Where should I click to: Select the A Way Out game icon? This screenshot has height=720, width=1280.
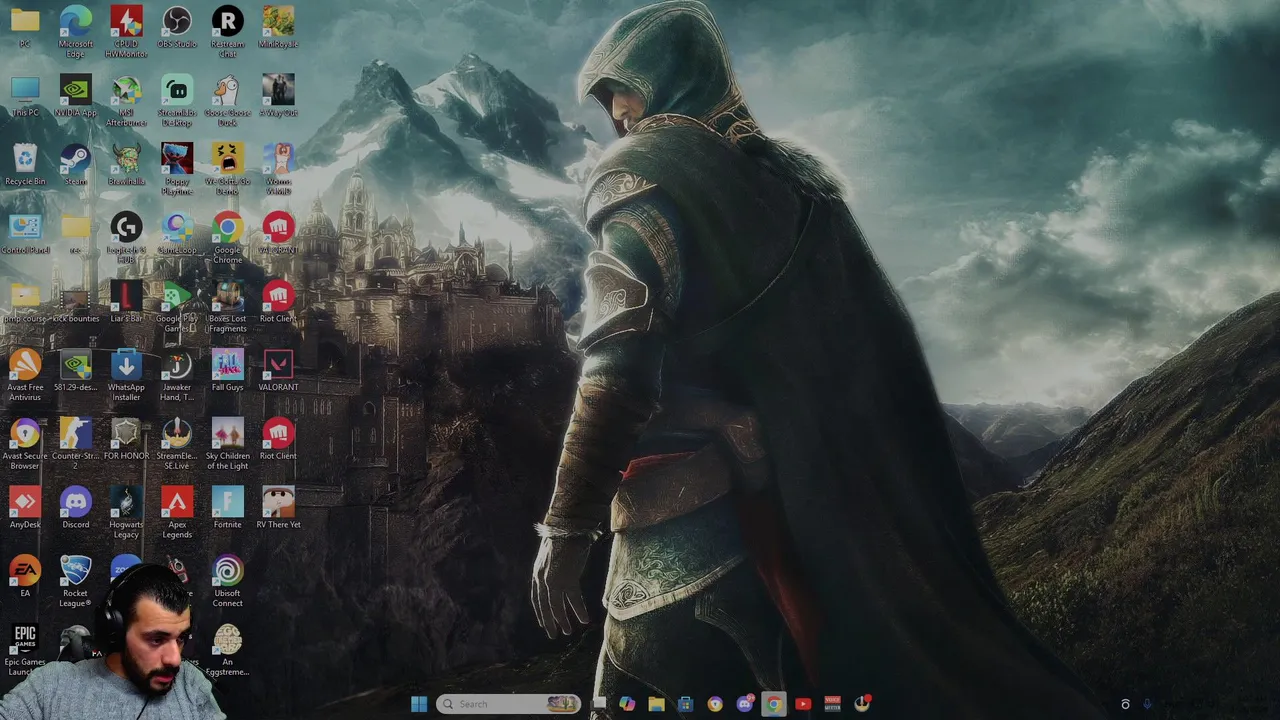pyautogui.click(x=278, y=96)
